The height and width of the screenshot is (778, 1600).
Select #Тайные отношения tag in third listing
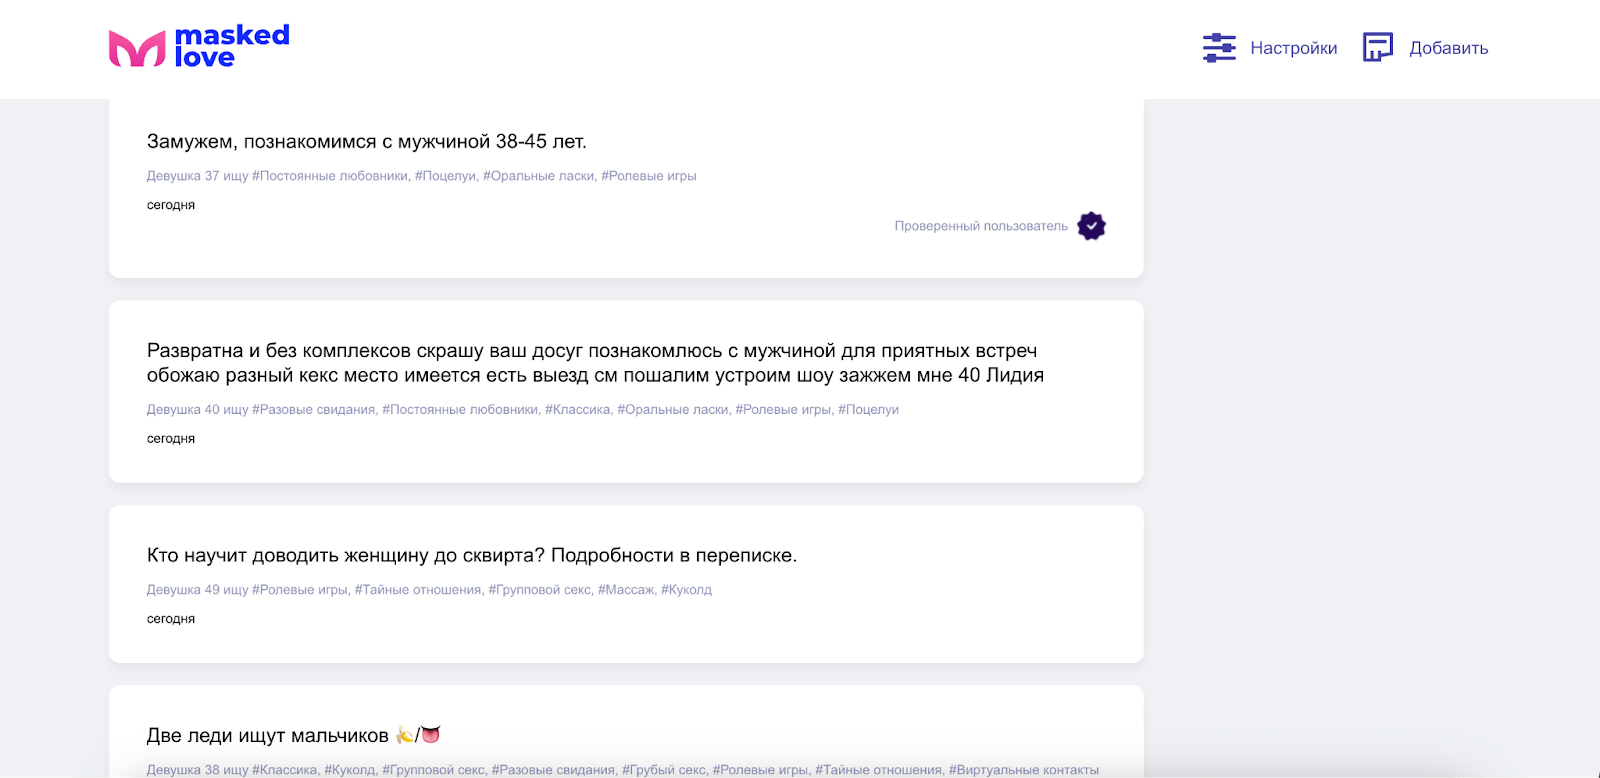coord(418,590)
